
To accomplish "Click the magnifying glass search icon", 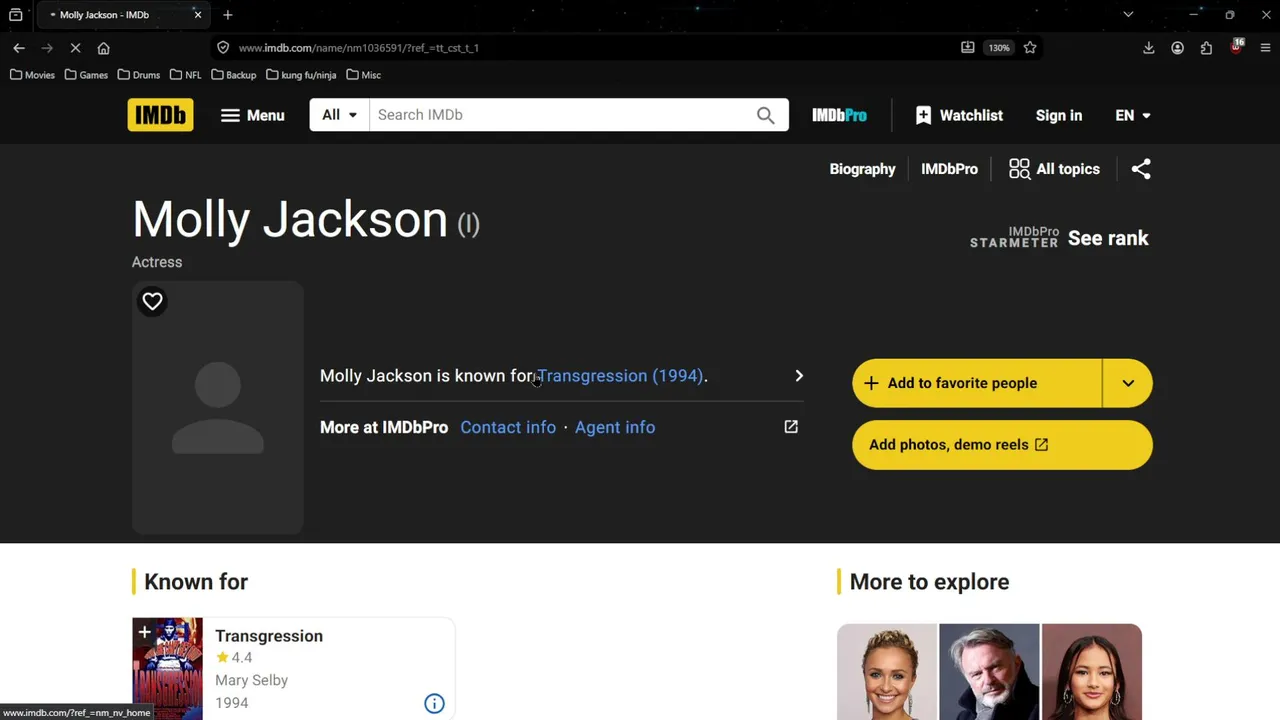I will (766, 115).
